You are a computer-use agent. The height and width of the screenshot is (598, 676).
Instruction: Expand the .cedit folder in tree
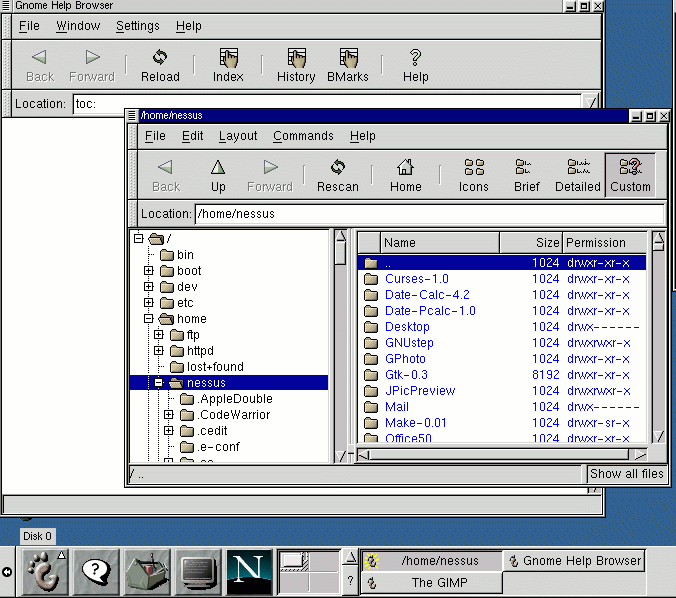click(169, 430)
